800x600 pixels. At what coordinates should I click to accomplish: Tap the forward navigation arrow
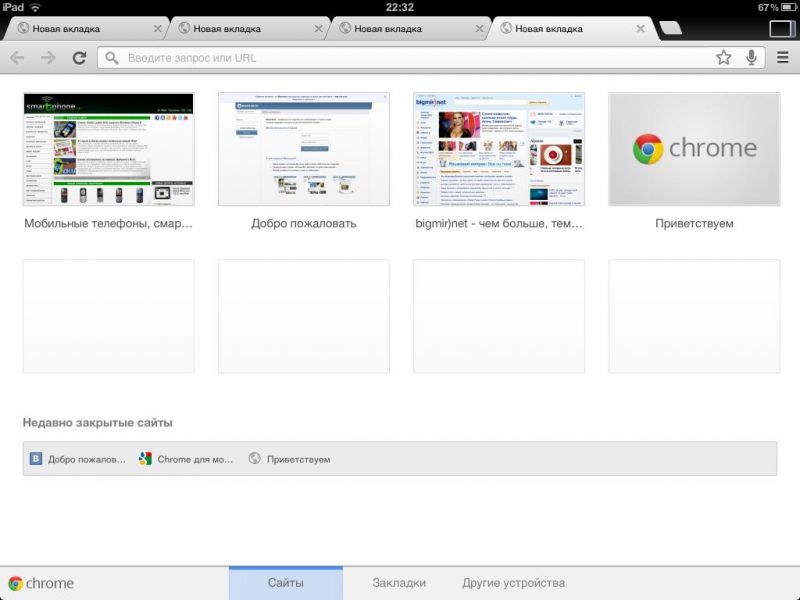pyautogui.click(x=48, y=58)
